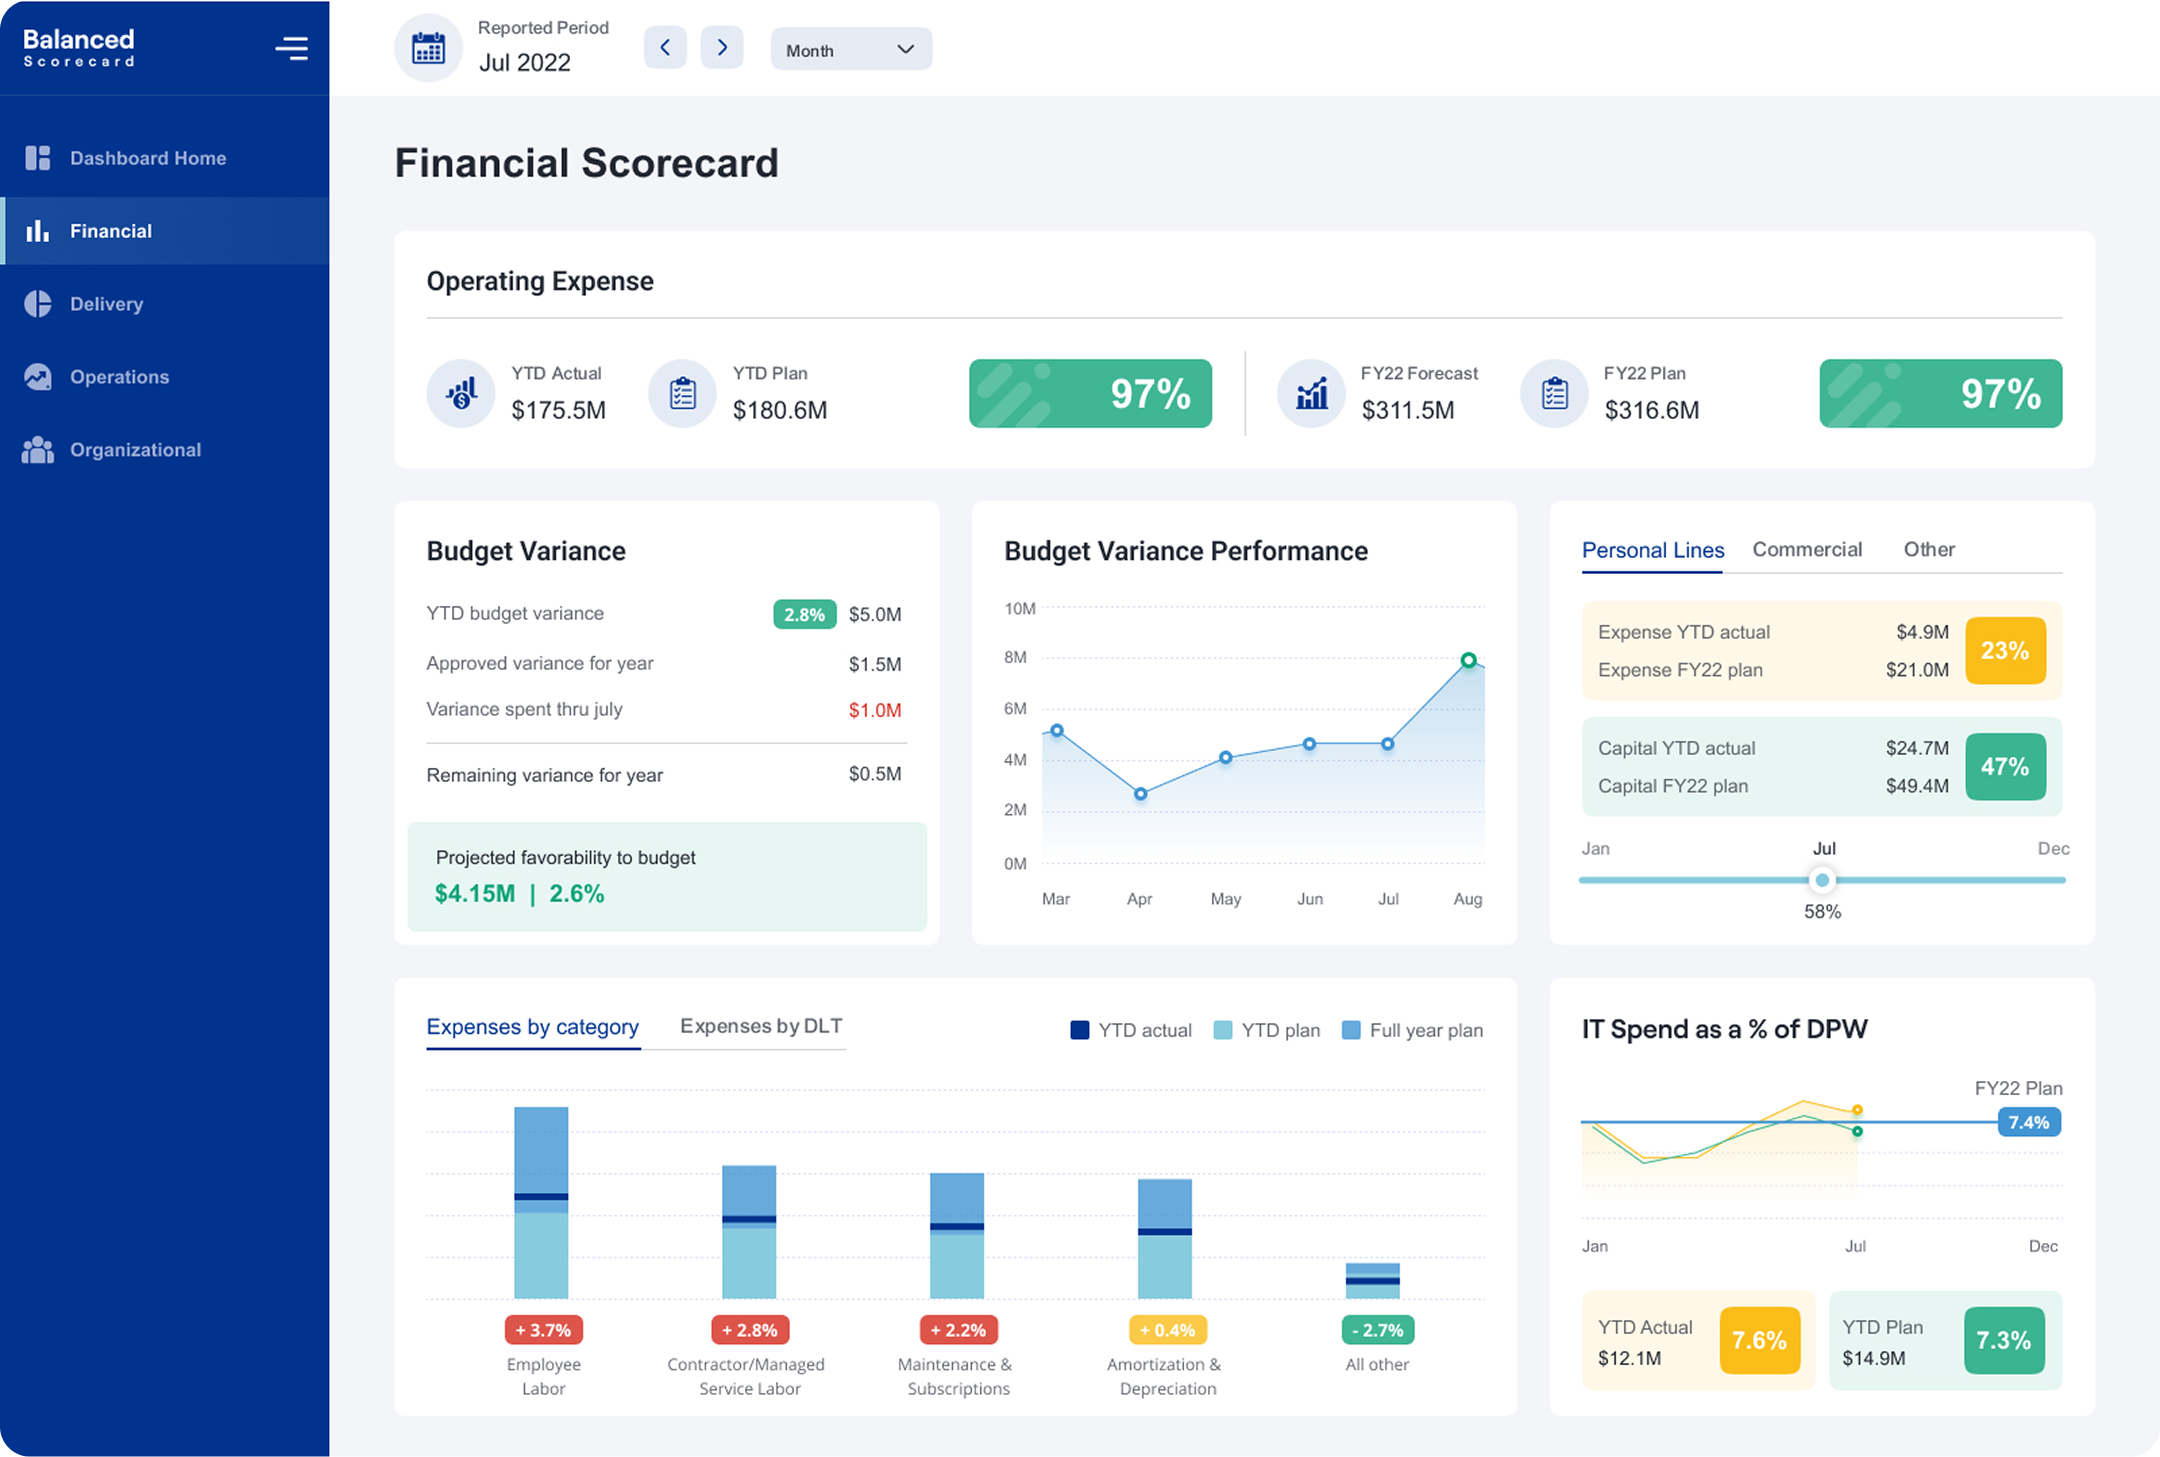The image size is (2160, 1457).
Task: Click the calendar icon next to Reported Period
Action: coord(428,47)
